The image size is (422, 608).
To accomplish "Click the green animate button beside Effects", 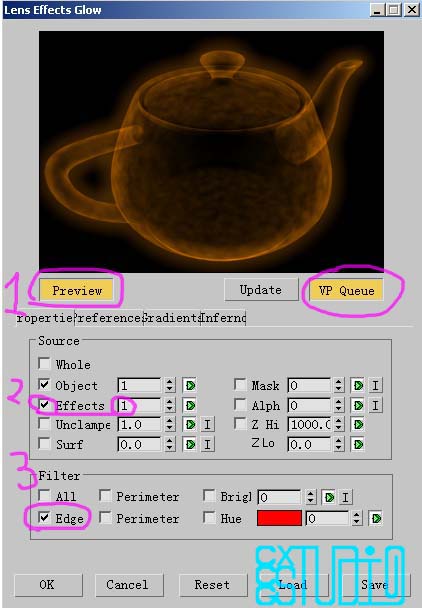I will [x=190, y=405].
